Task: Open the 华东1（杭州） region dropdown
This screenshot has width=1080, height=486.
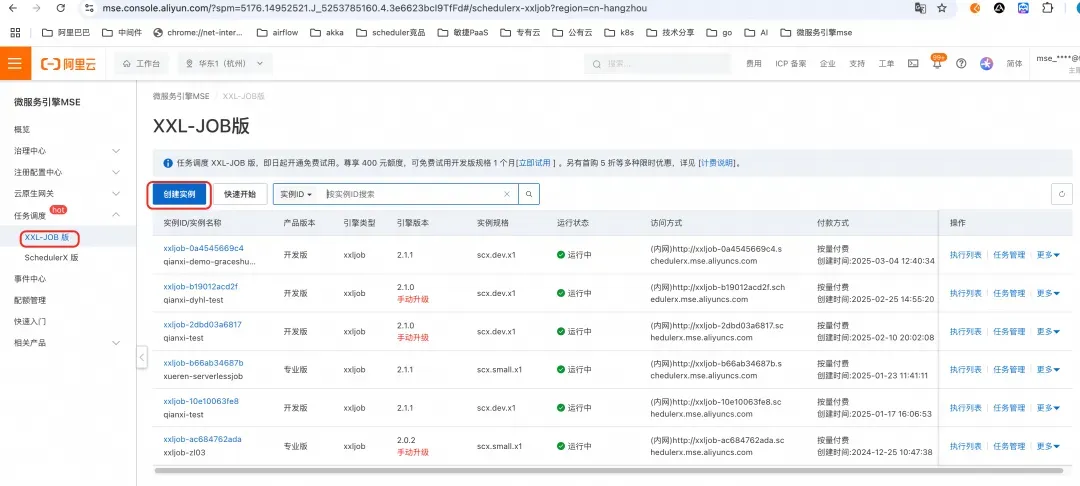Action: 225,63
